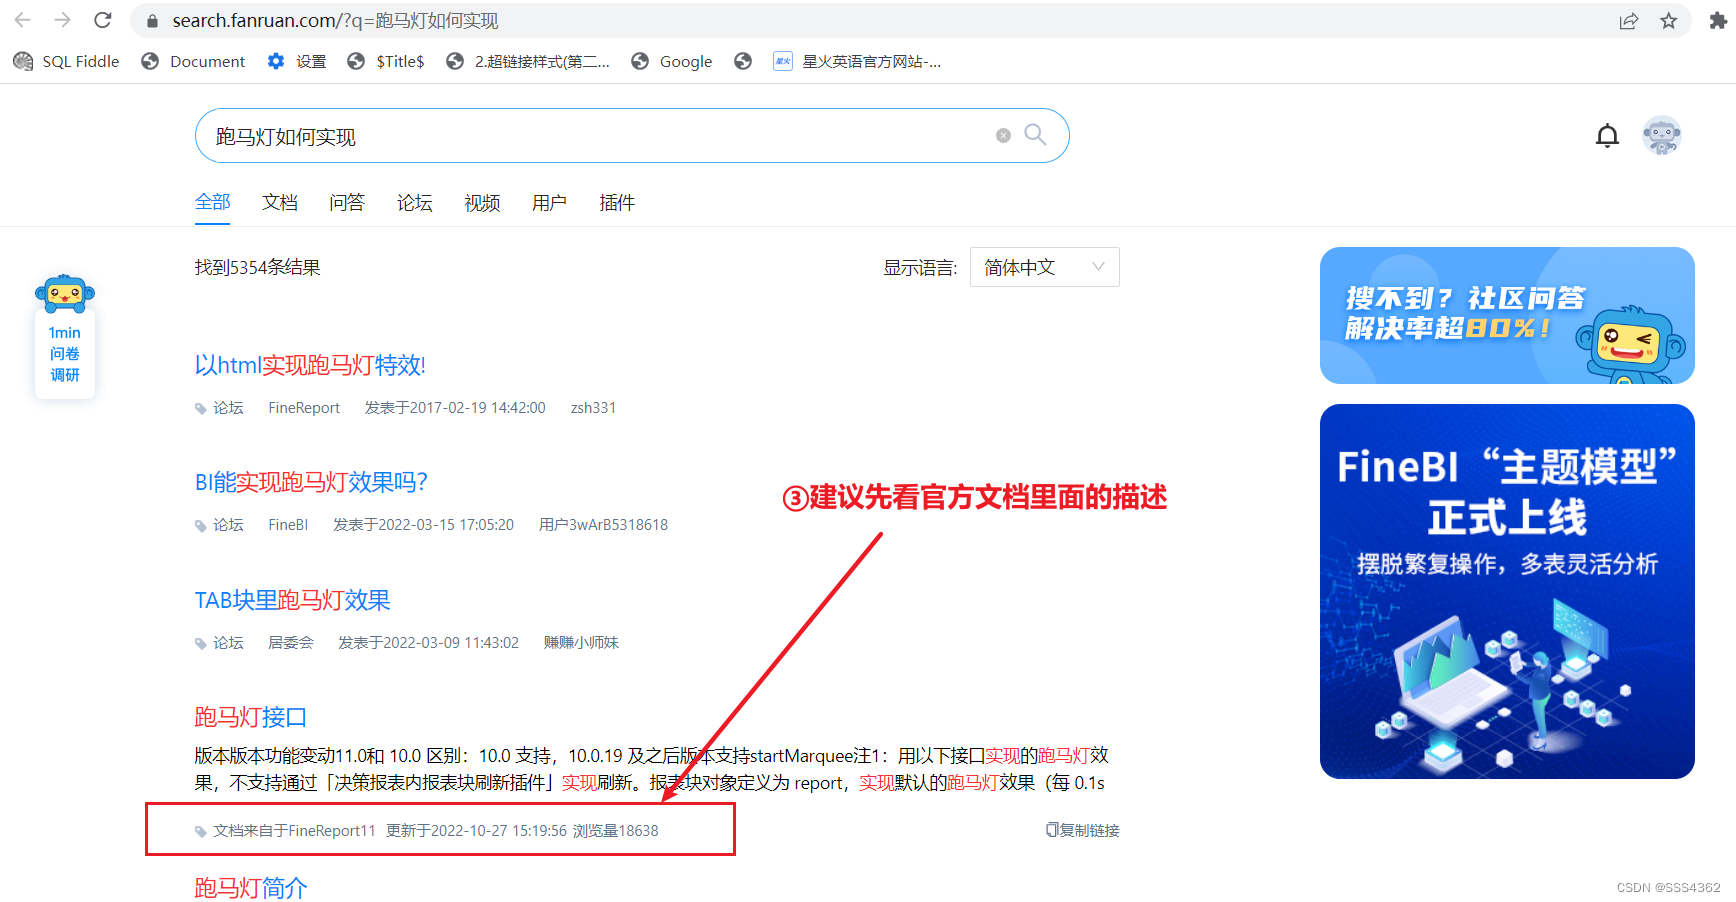Click the browser back arrow
1736x902 pixels.
pos(22,20)
